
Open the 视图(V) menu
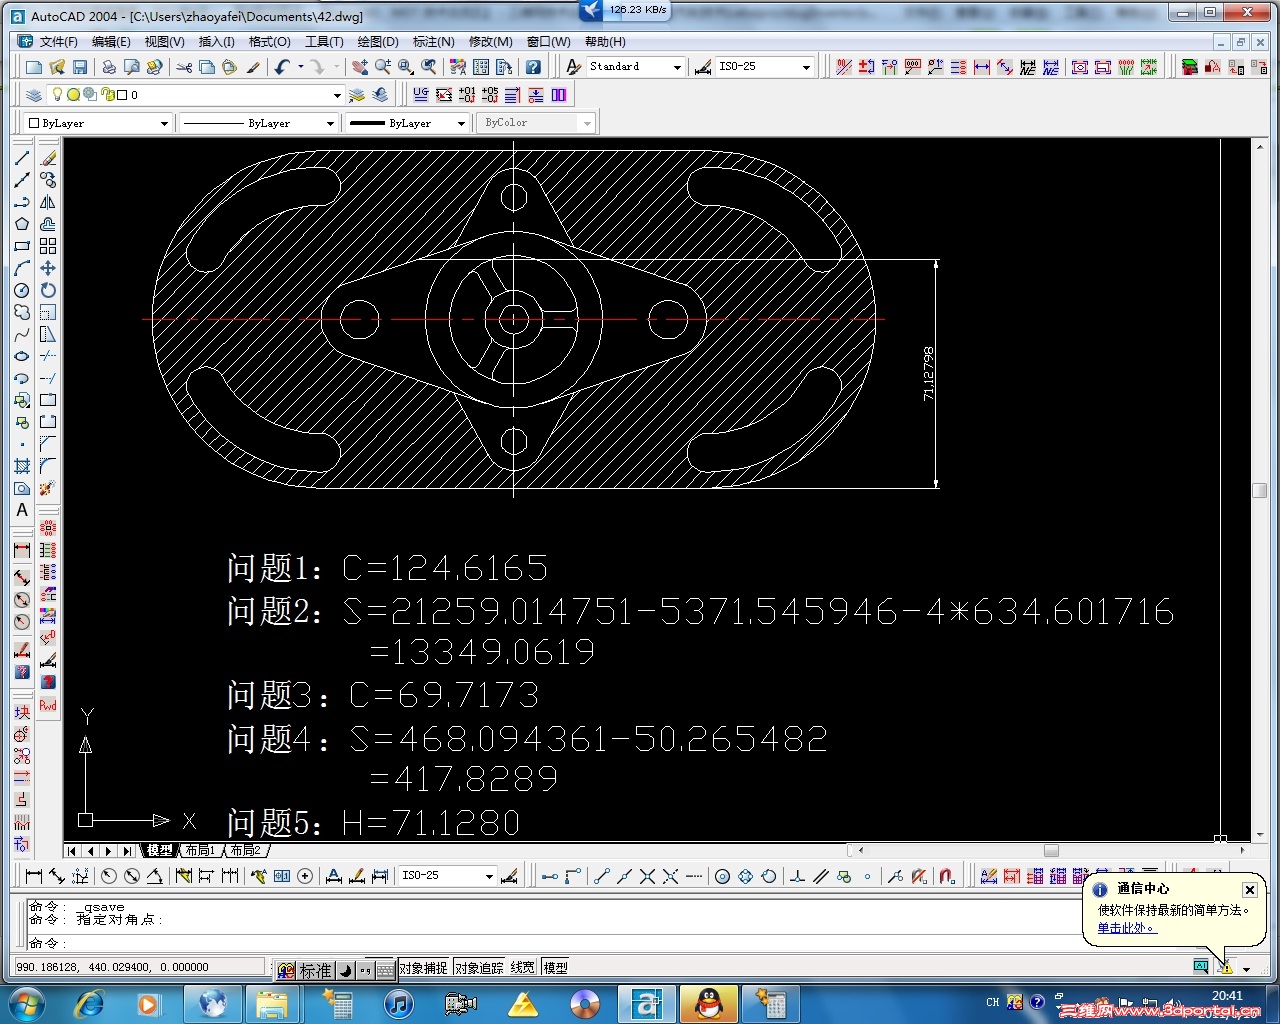164,42
